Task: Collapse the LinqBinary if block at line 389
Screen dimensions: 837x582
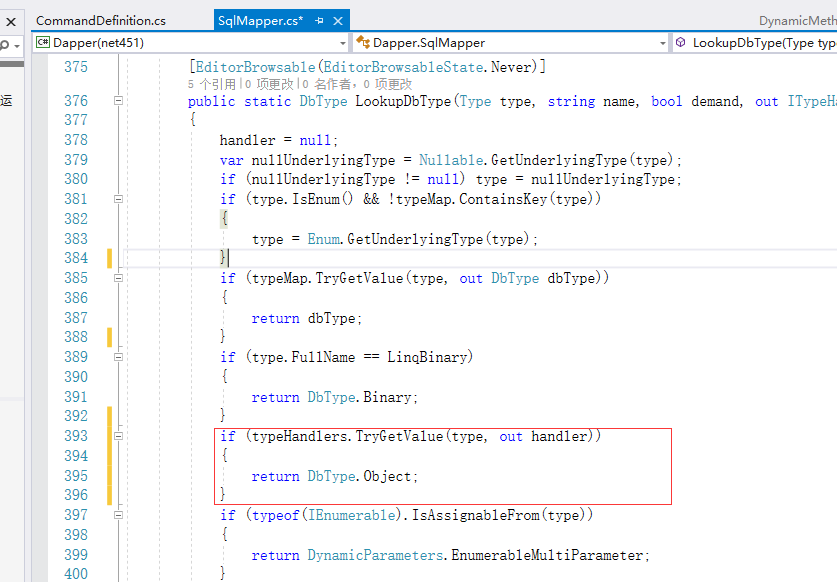Action: [x=119, y=357]
